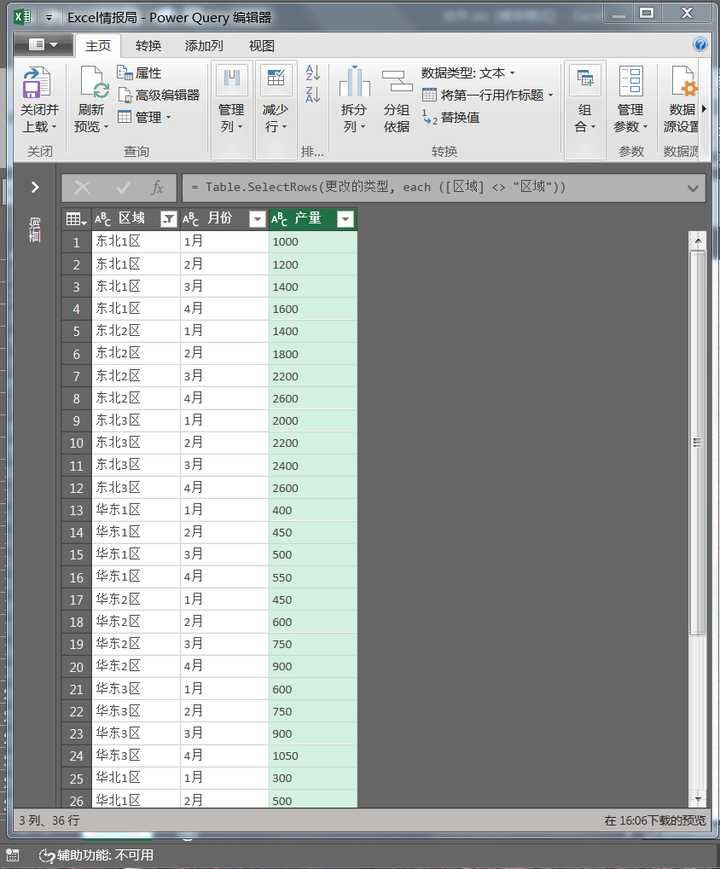
Task: Cancel the formula edit with the X icon
Action: [x=82, y=188]
